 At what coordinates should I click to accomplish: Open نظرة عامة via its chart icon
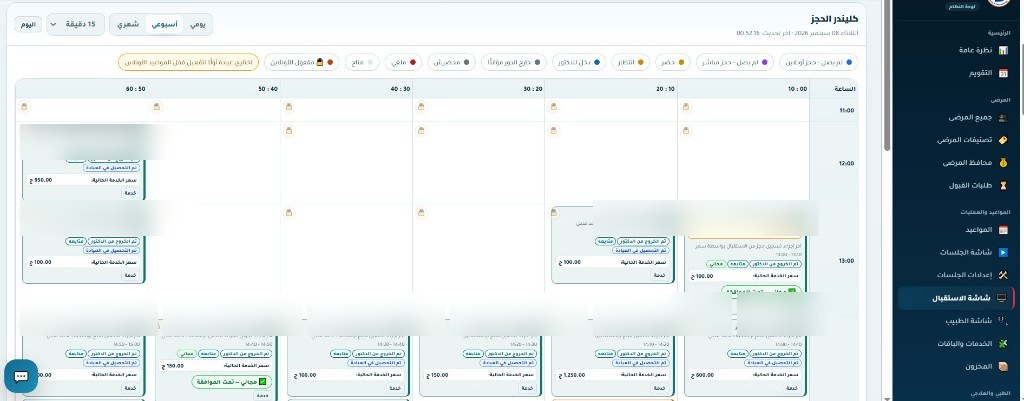[x=1003, y=50]
